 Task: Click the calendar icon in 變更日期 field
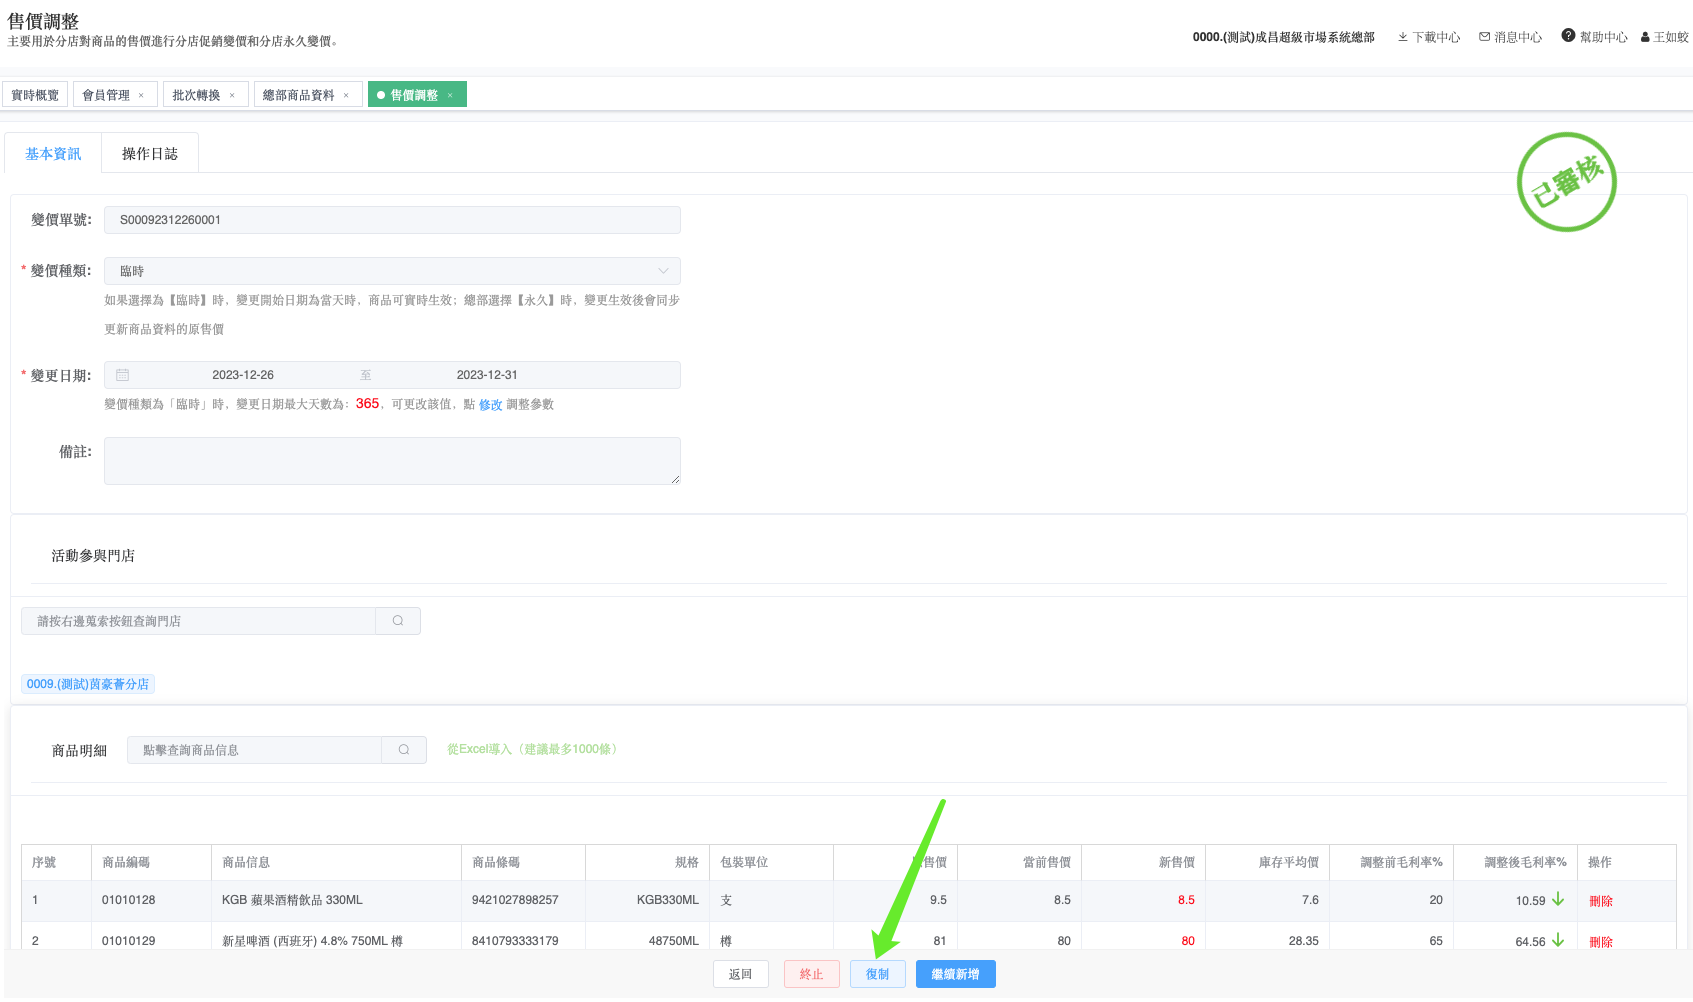tap(123, 375)
